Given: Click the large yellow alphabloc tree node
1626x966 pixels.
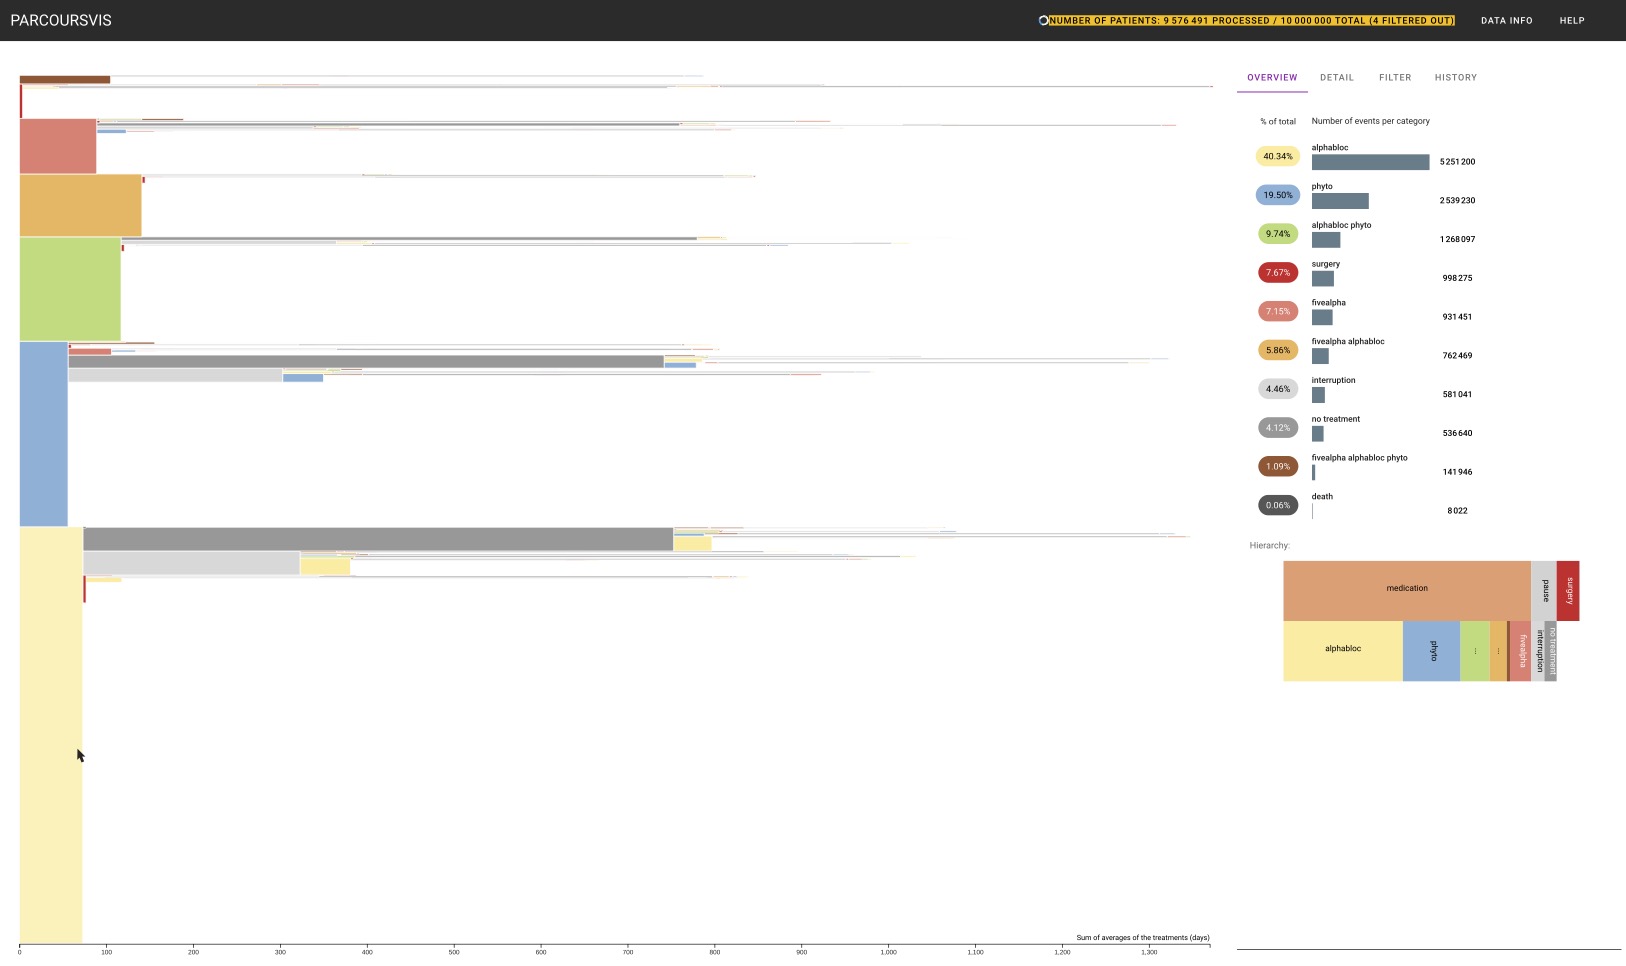Looking at the screenshot, I should point(50,735).
